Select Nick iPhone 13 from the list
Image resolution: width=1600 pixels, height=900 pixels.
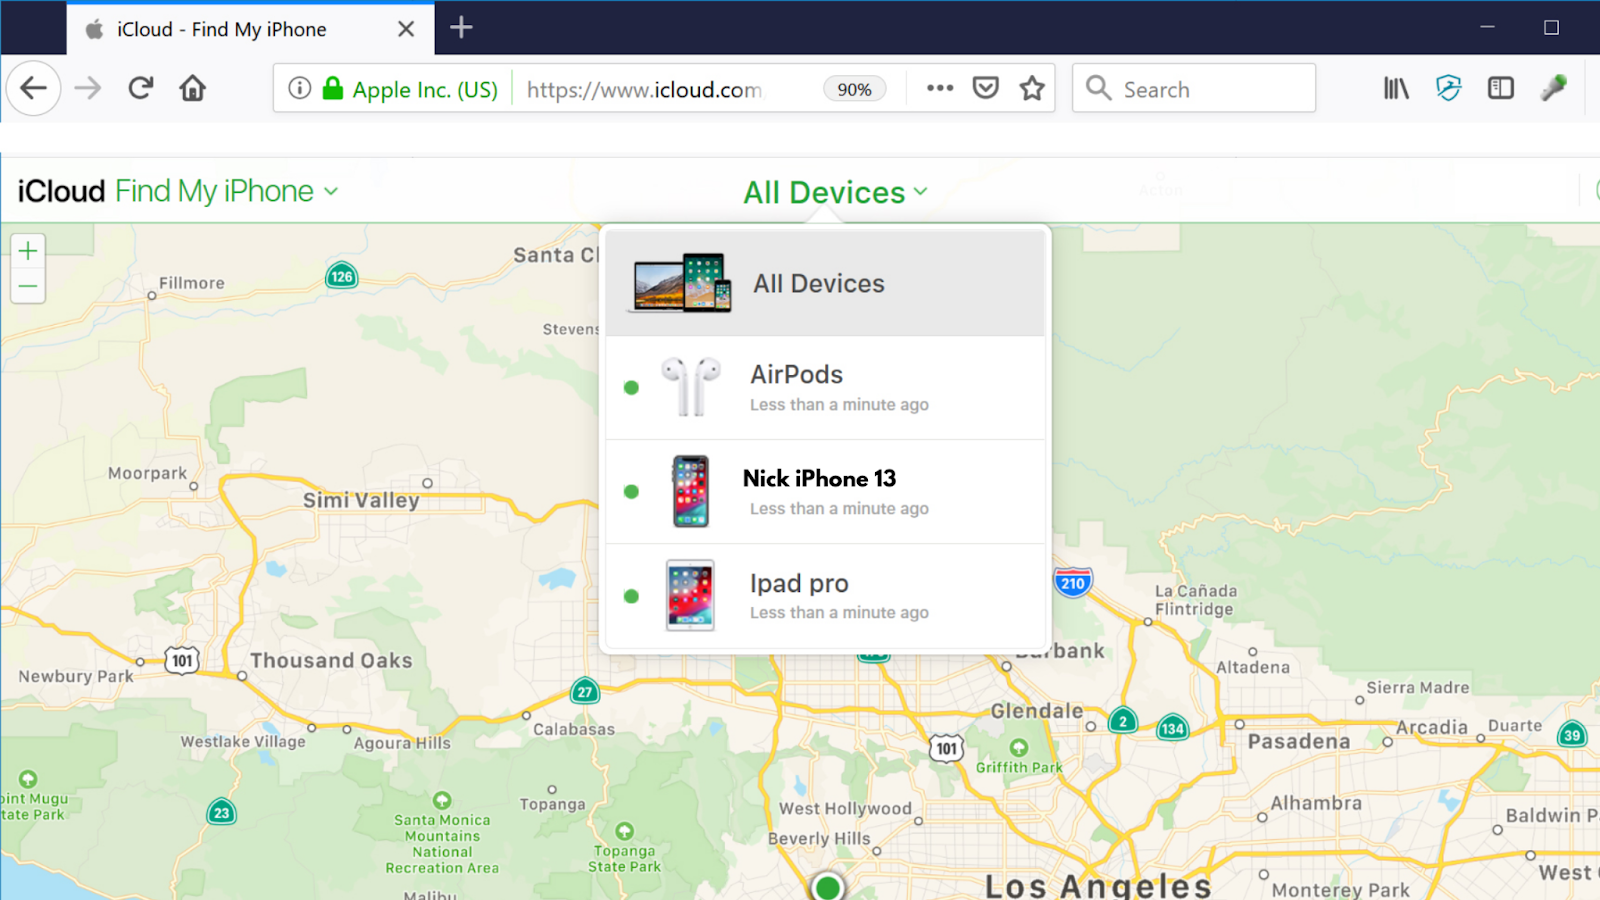point(826,492)
